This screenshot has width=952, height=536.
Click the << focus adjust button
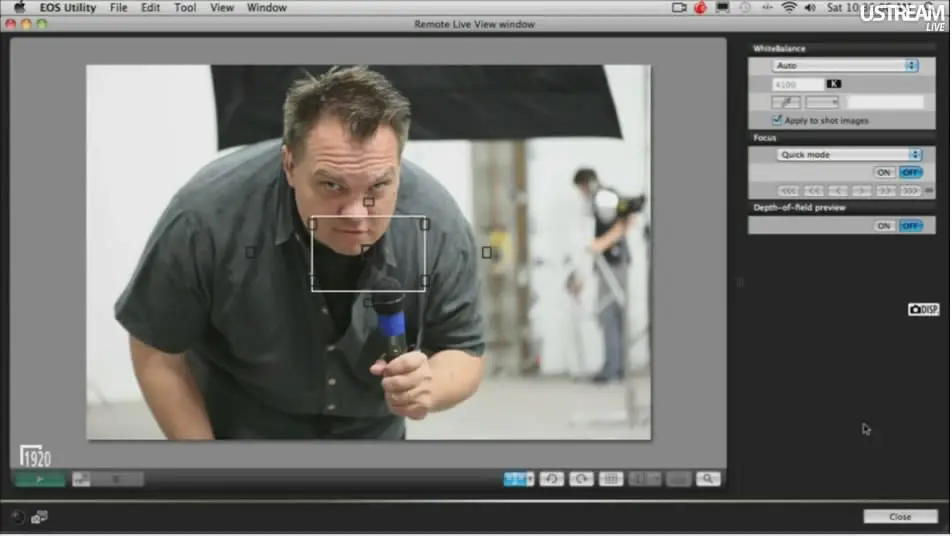pos(814,191)
